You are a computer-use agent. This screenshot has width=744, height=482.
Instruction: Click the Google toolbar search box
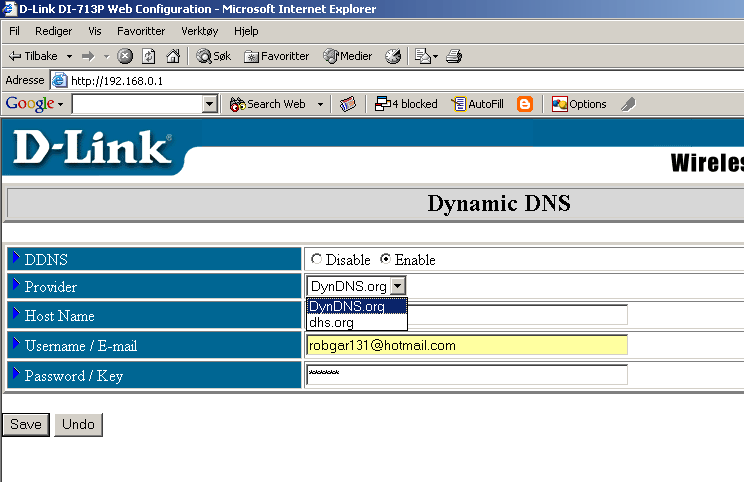(137, 104)
